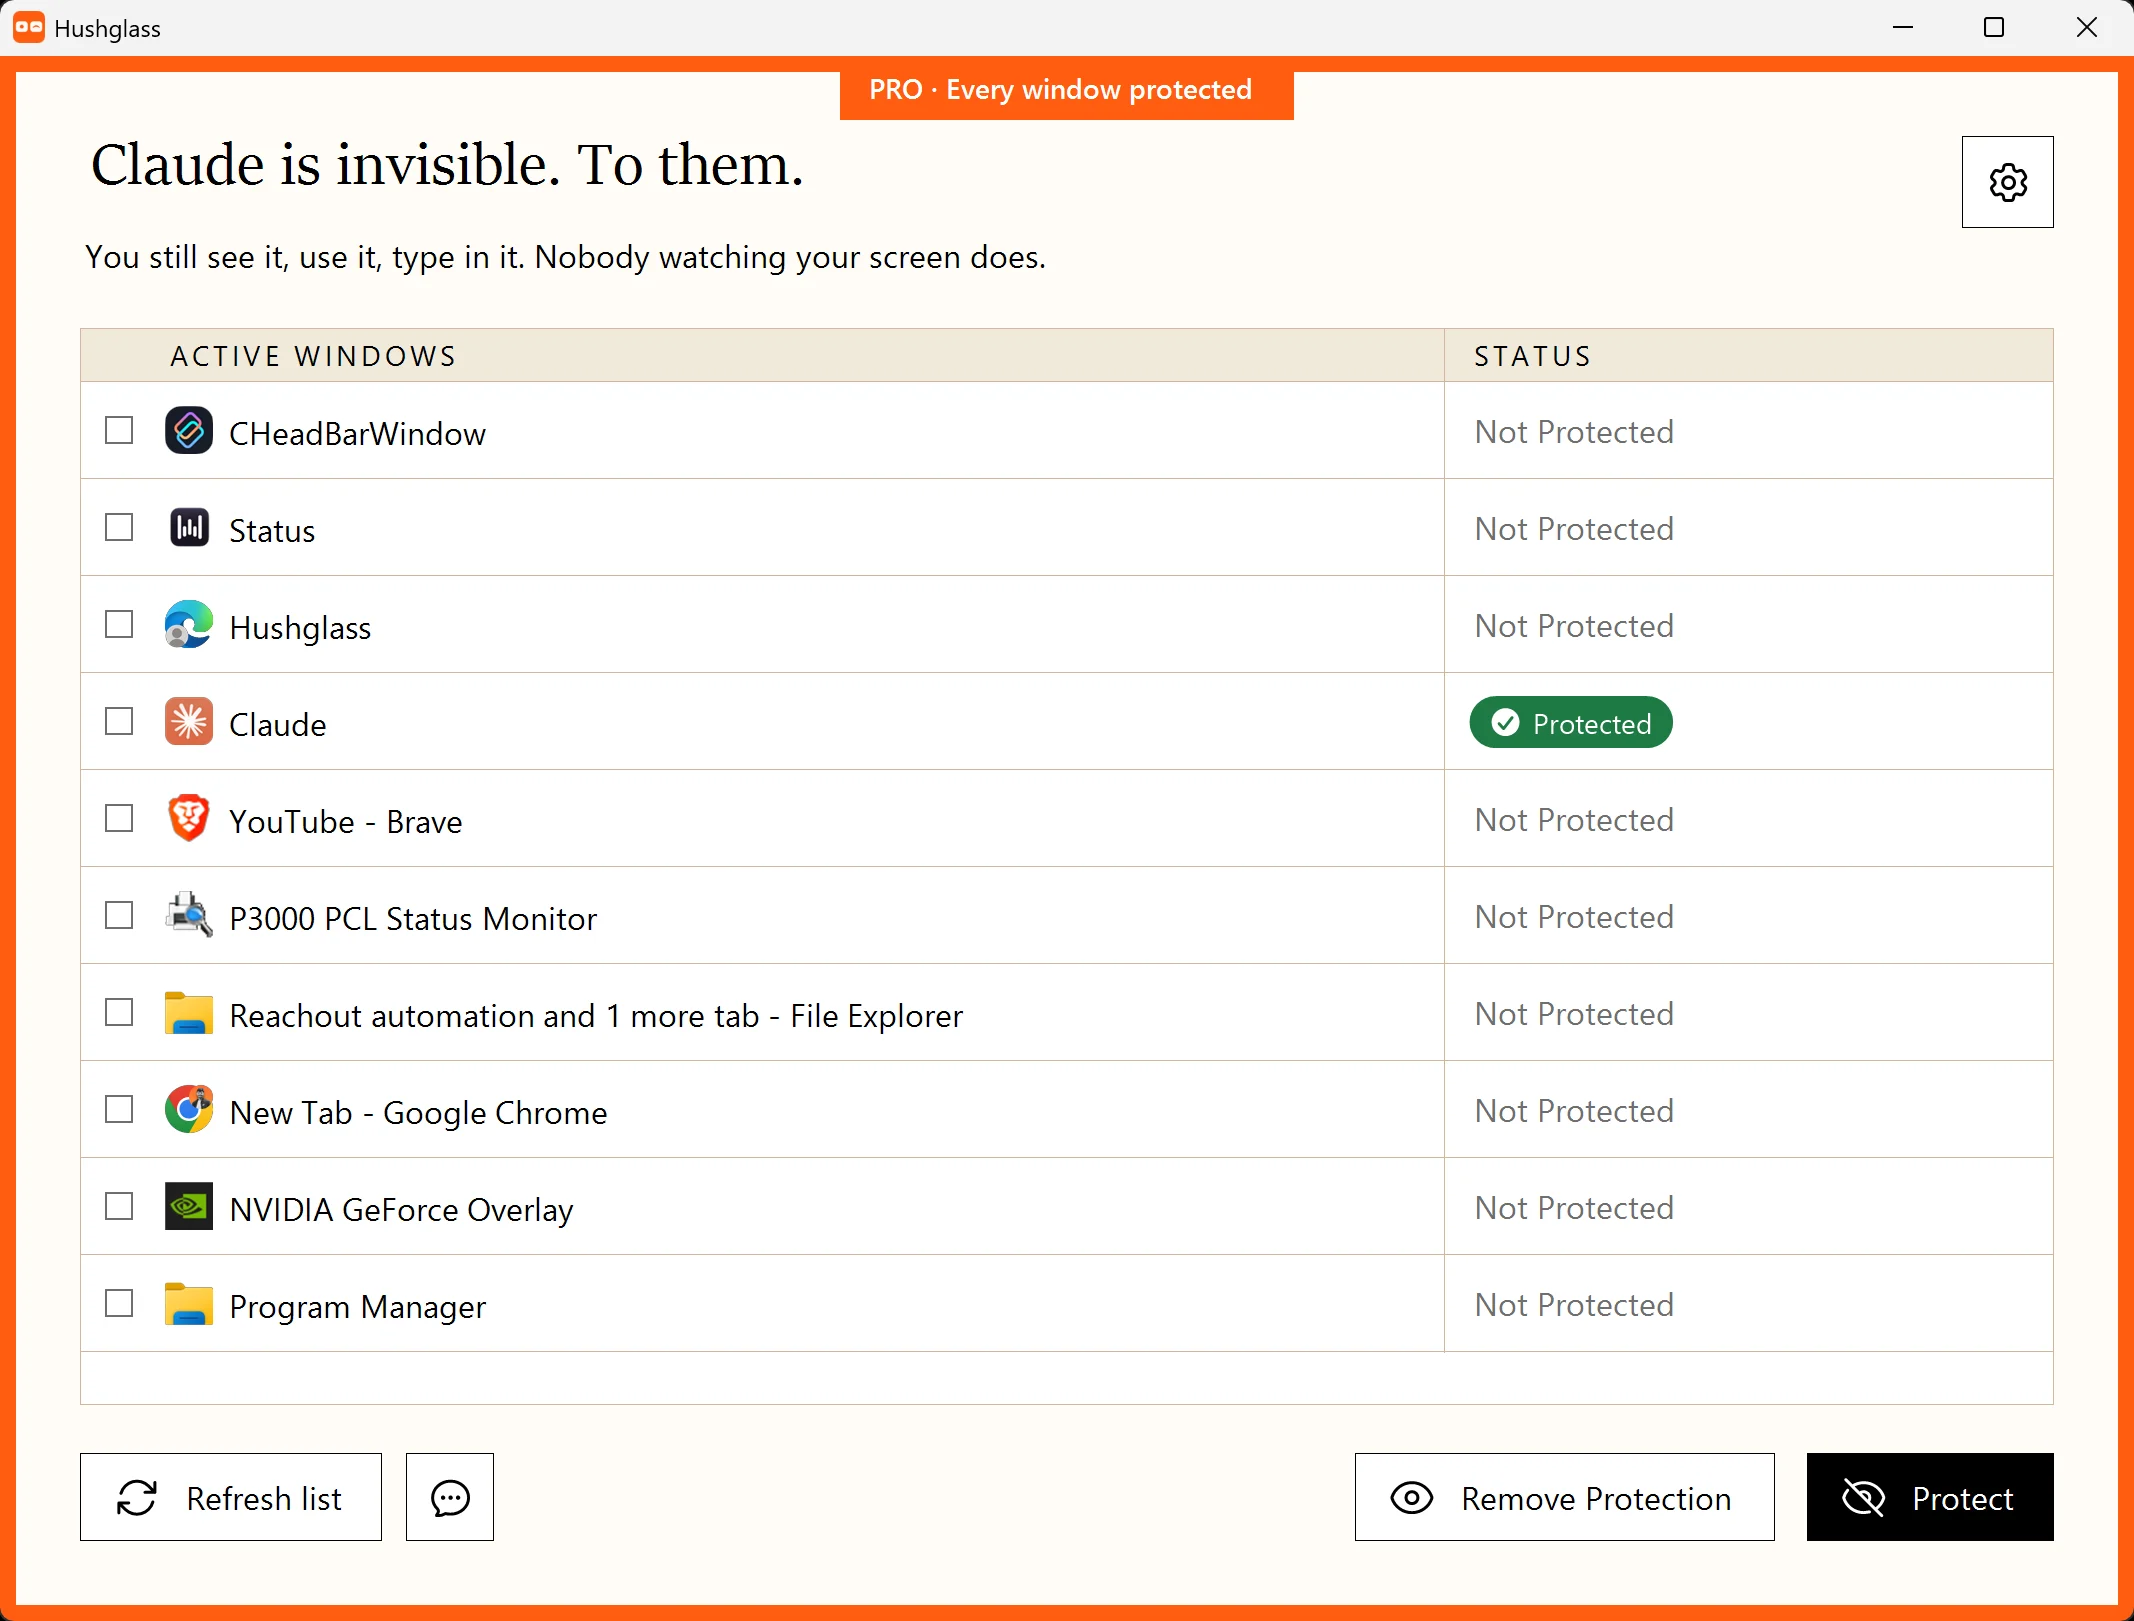2134x1621 pixels.
Task: Click the NVIDIA GeForce icon
Action: (x=189, y=1207)
